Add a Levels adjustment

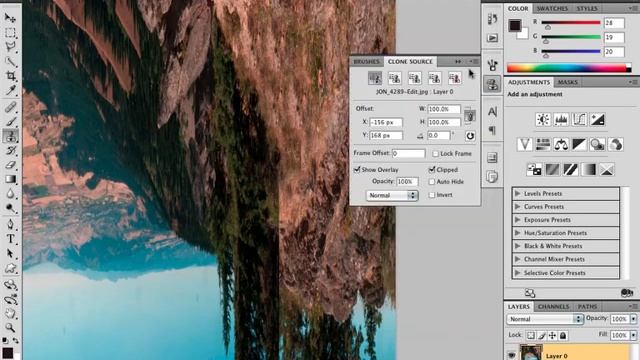click(x=561, y=119)
